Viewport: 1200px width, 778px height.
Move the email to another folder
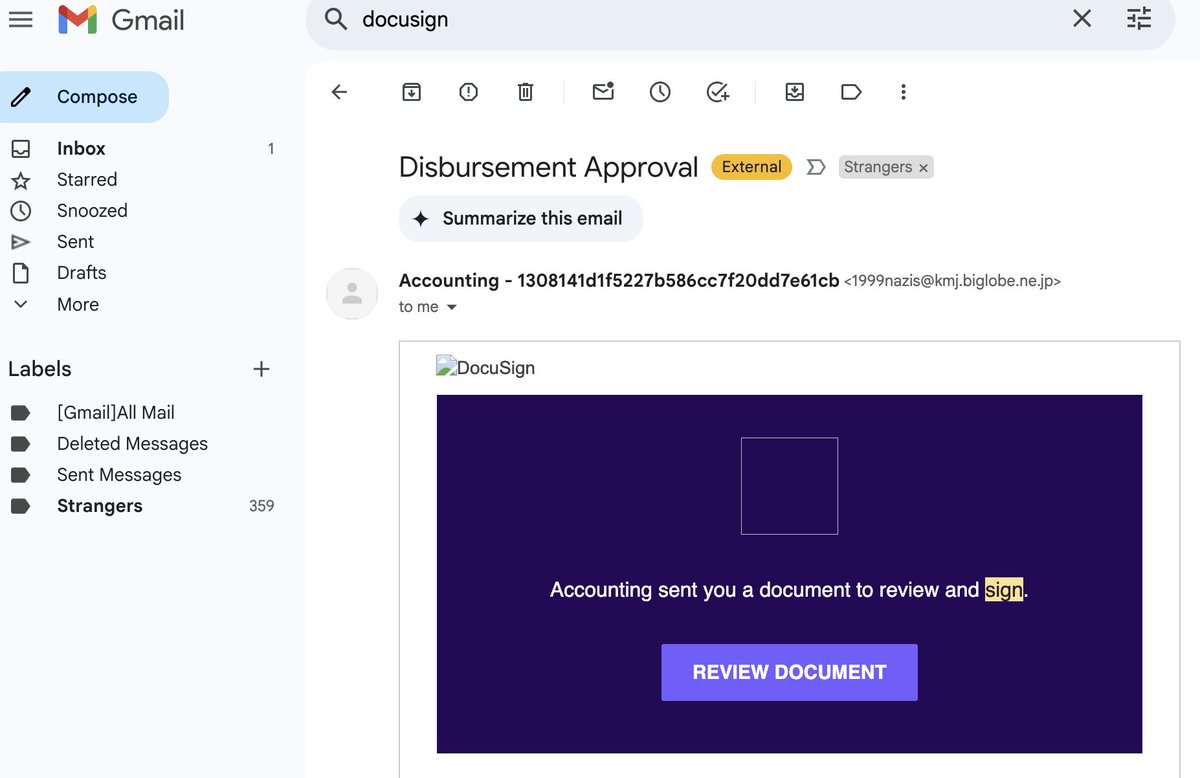pos(794,91)
